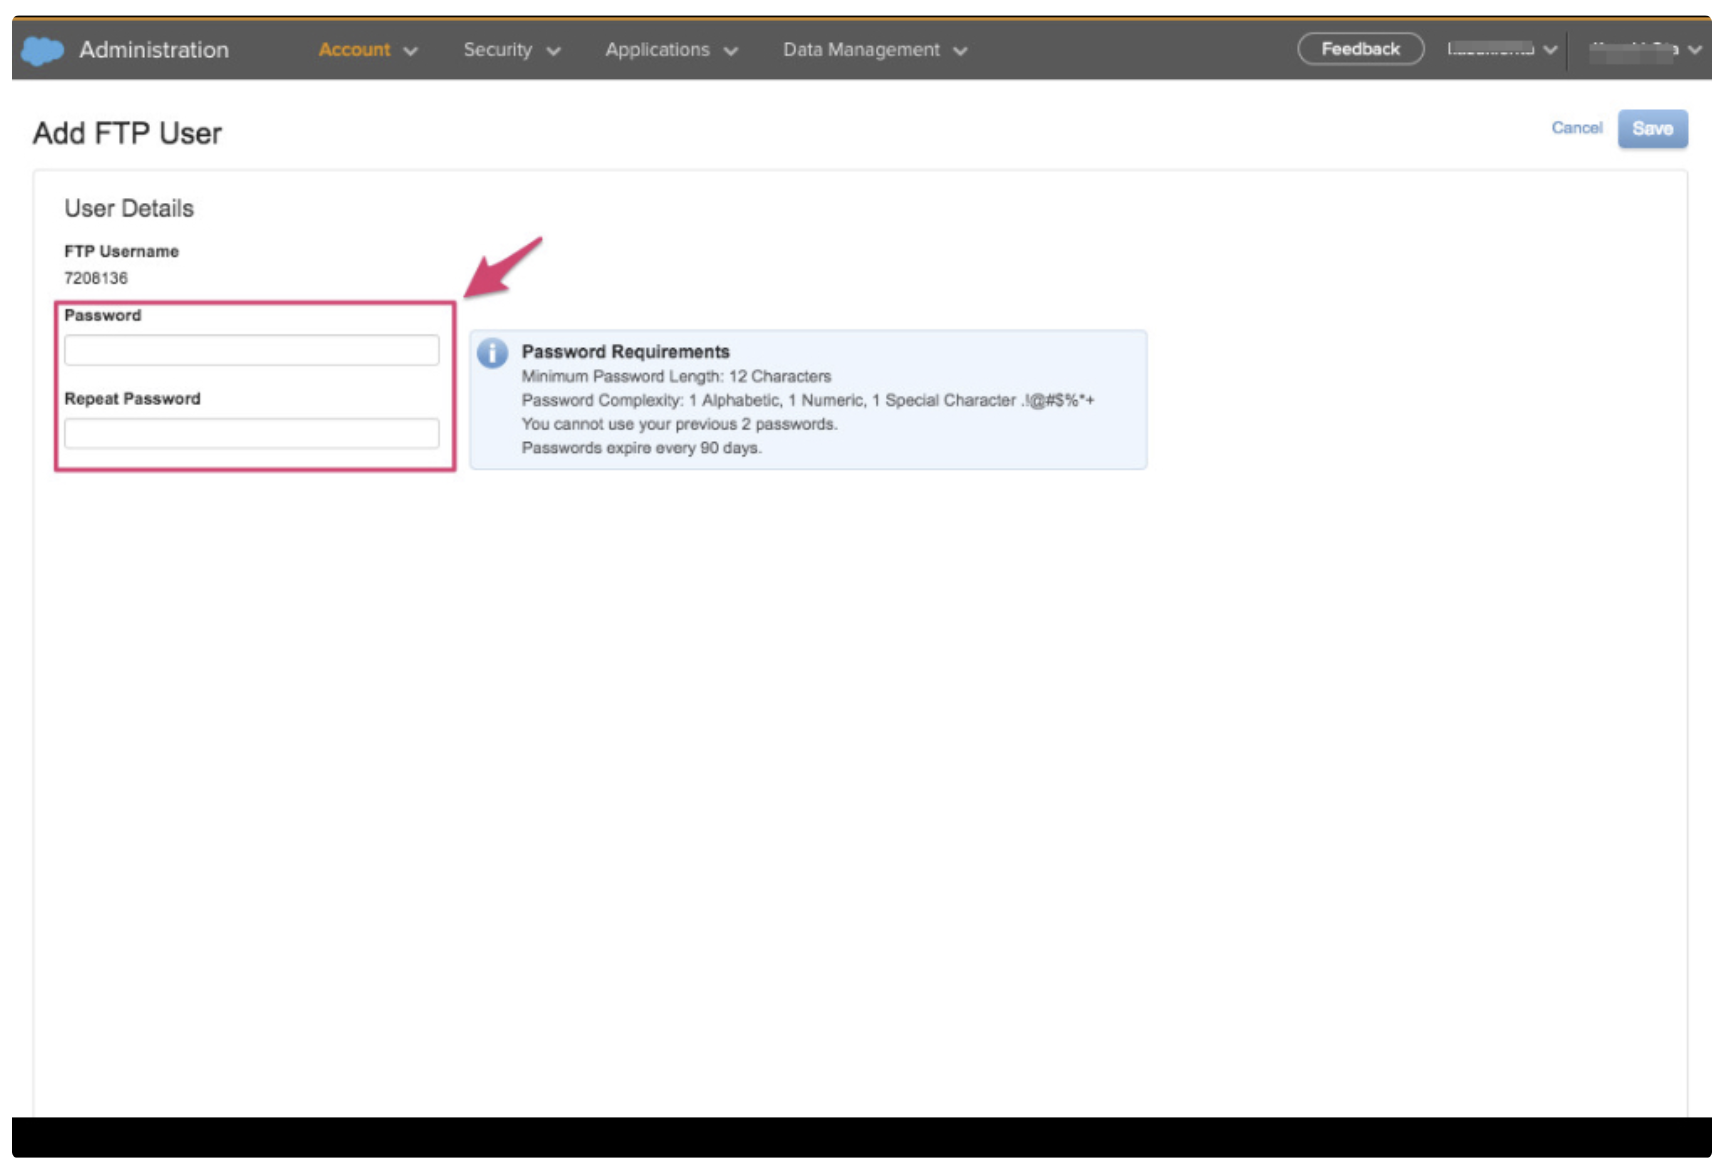Viewport: 1726px width, 1172px height.
Task: Open the Account menu
Action: coord(354,50)
